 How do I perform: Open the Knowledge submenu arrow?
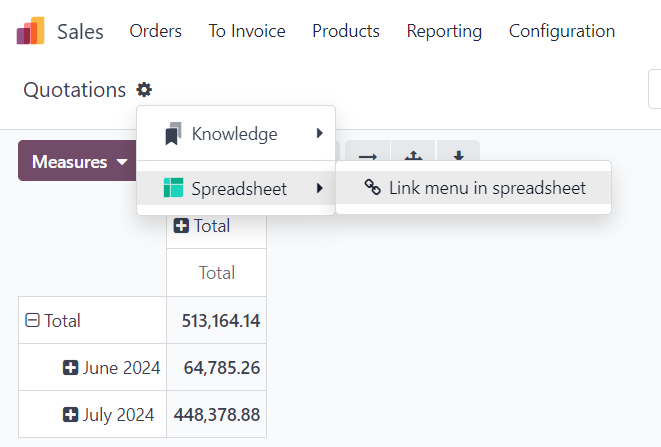(x=319, y=133)
